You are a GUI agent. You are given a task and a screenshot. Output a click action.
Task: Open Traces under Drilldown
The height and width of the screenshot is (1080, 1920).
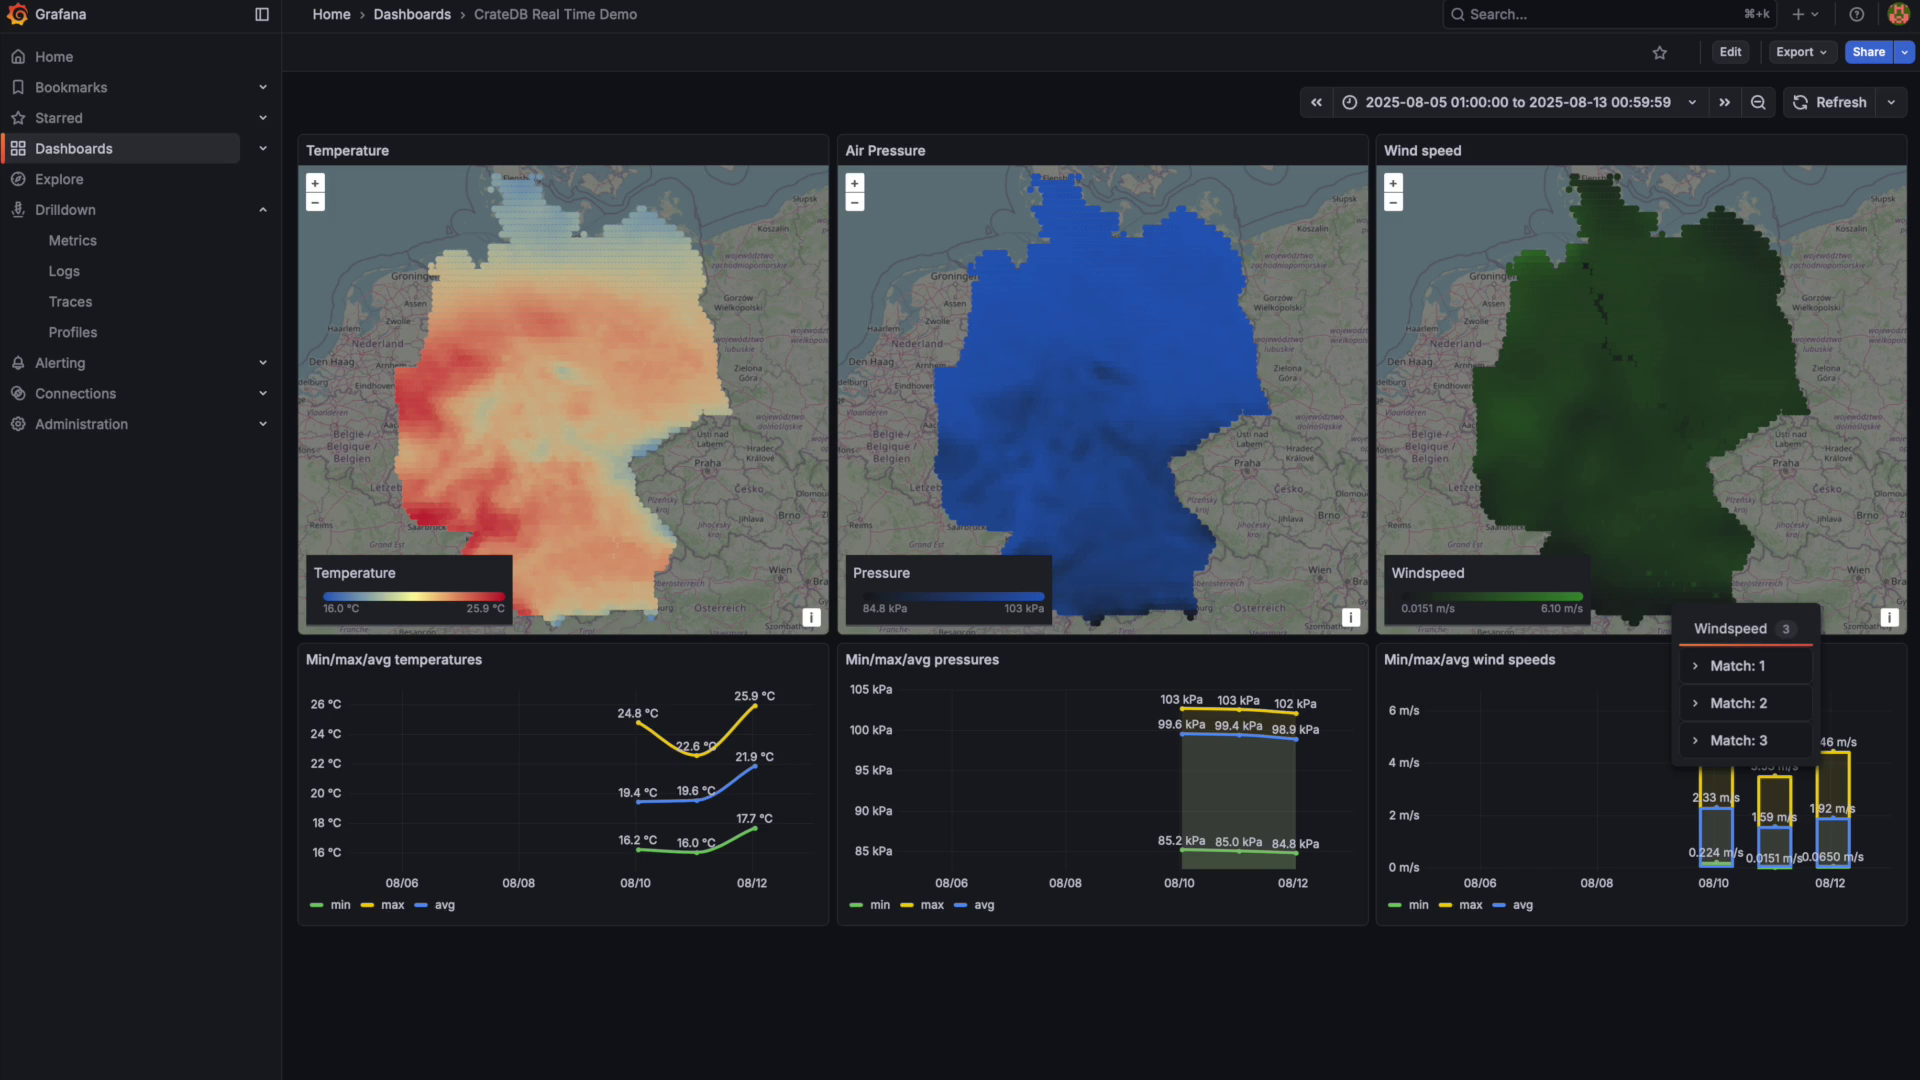pos(70,301)
